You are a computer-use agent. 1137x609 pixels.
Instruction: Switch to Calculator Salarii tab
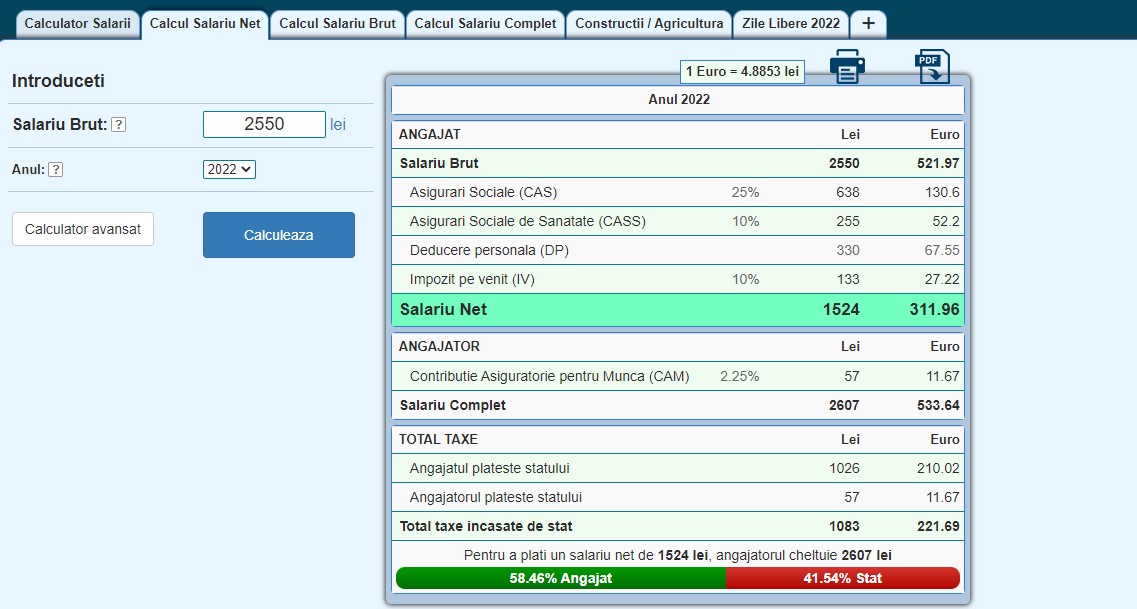(x=77, y=24)
